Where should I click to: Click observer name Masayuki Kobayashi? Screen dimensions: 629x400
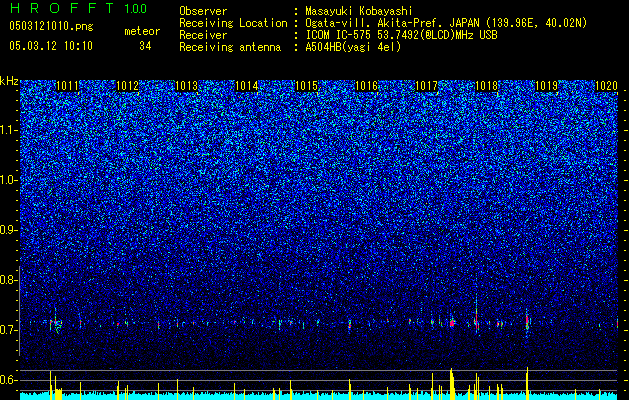(359, 11)
